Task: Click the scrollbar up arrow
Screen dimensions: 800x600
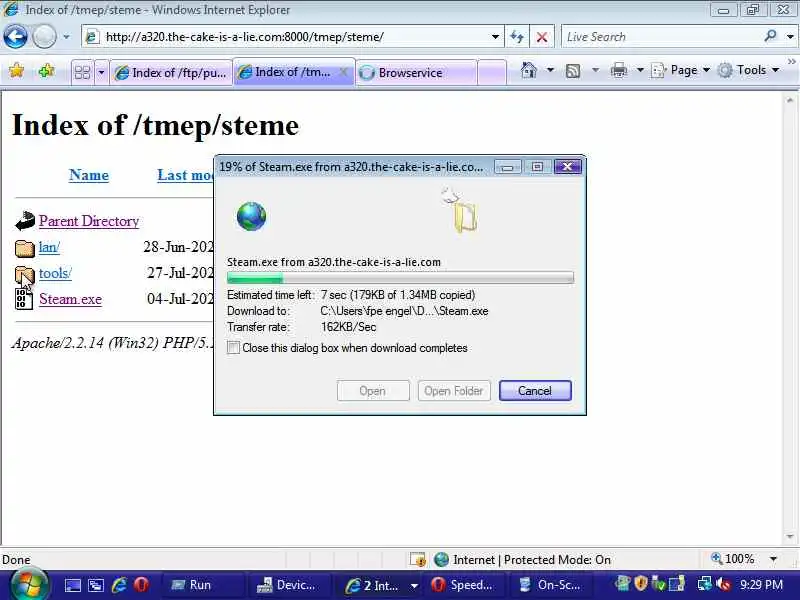Action: click(x=790, y=100)
